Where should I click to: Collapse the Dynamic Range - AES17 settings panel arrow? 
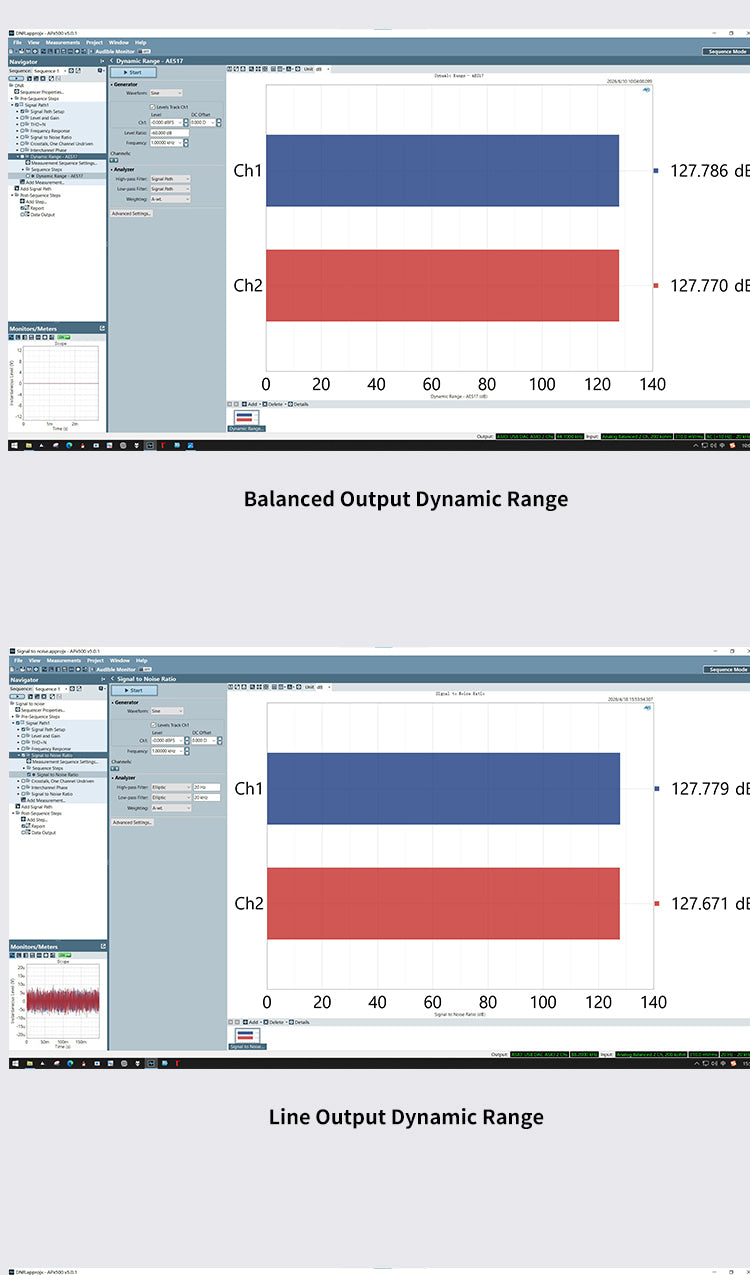(112, 61)
